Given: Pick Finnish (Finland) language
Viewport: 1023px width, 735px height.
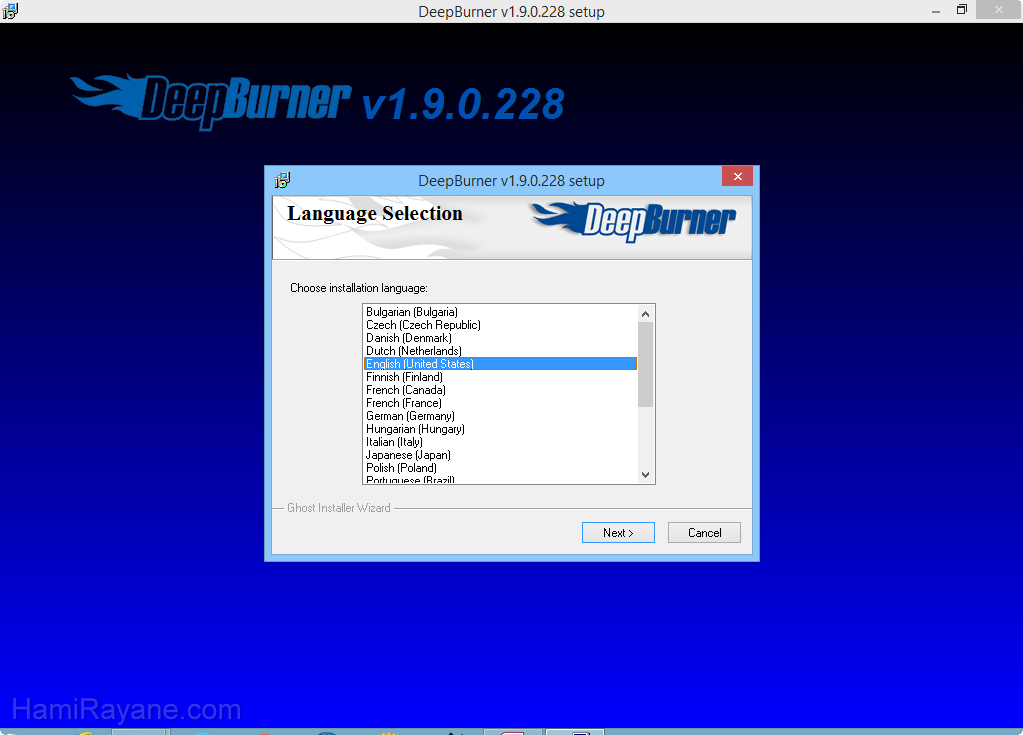Looking at the screenshot, I should pyautogui.click(x=500, y=377).
